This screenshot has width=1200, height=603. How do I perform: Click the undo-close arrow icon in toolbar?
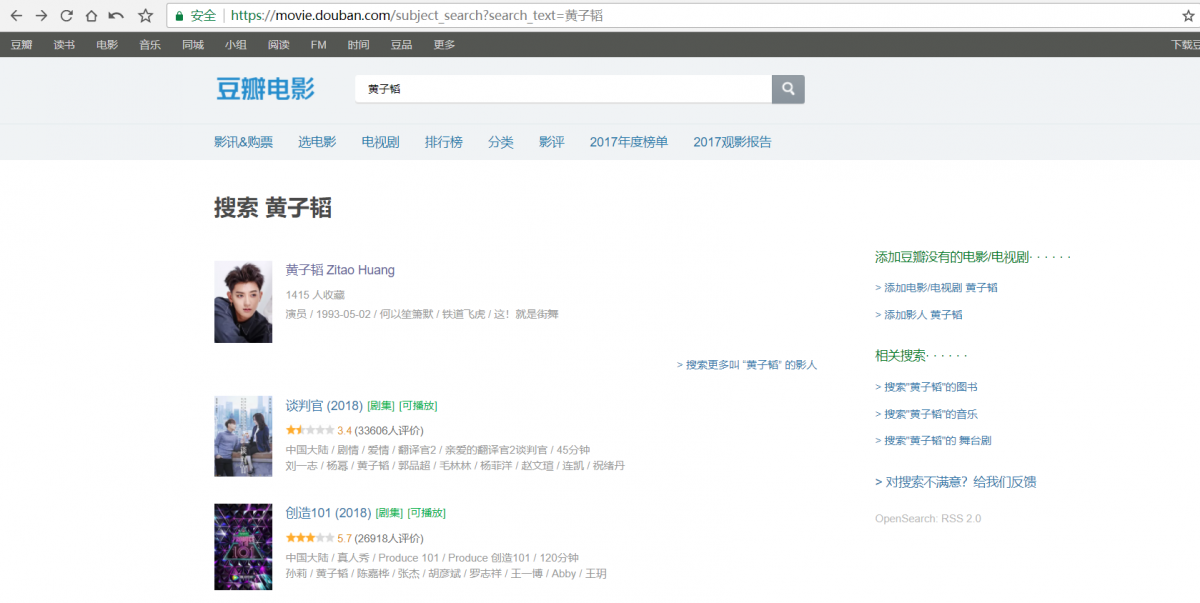tap(116, 16)
